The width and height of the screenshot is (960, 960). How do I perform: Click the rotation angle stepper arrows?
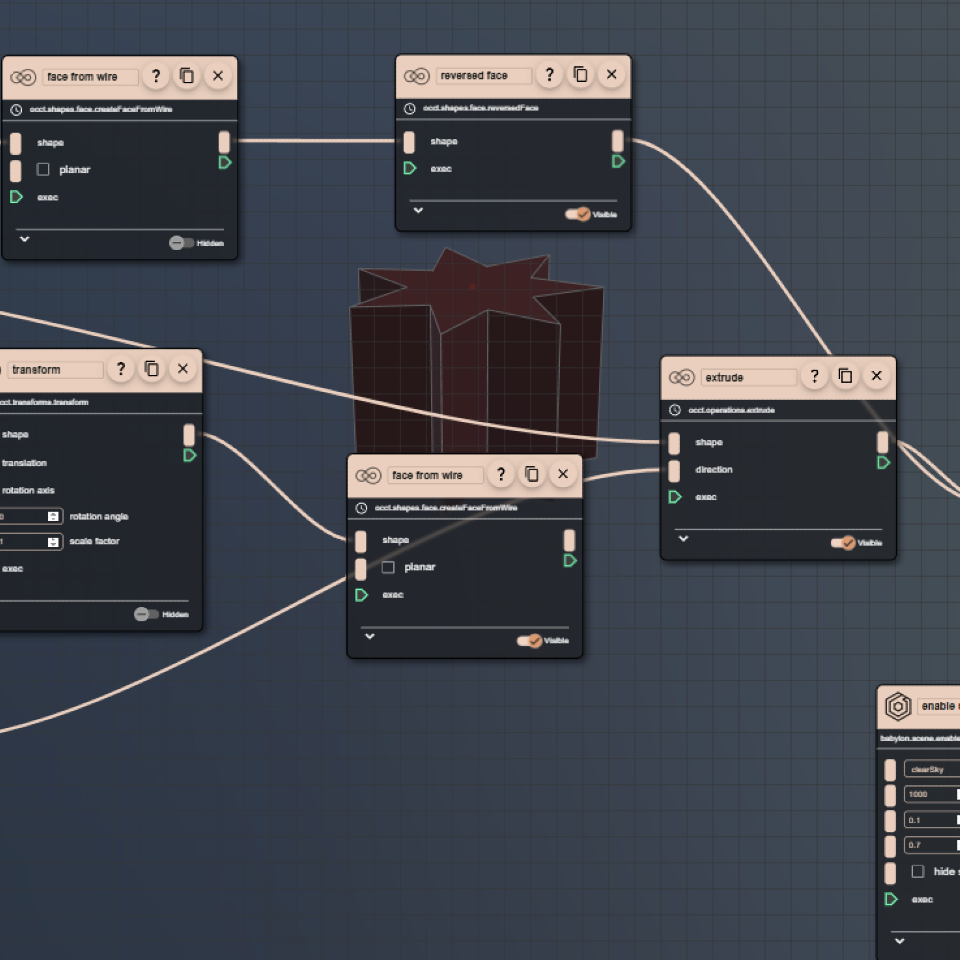pos(53,517)
